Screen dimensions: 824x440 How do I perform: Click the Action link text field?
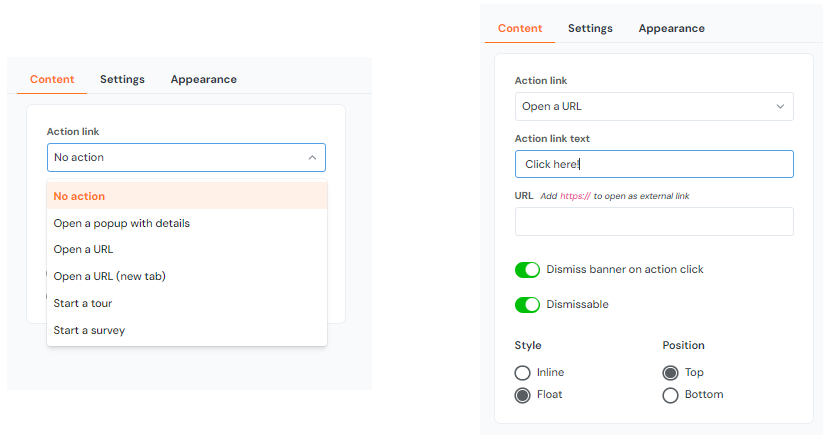click(654, 164)
